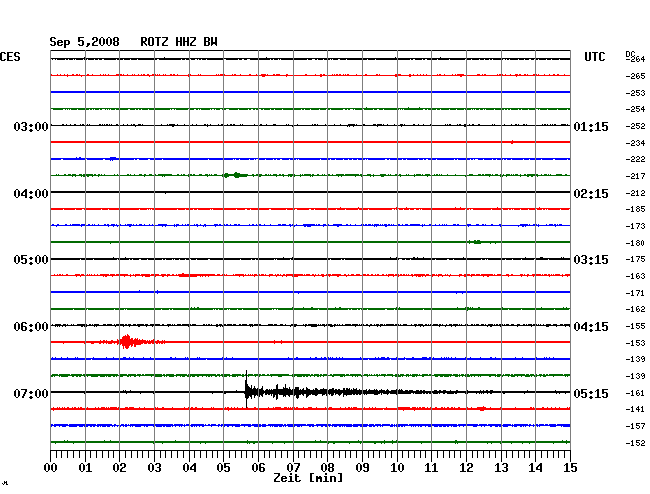Click the 01:15 UTC time label

591,127
